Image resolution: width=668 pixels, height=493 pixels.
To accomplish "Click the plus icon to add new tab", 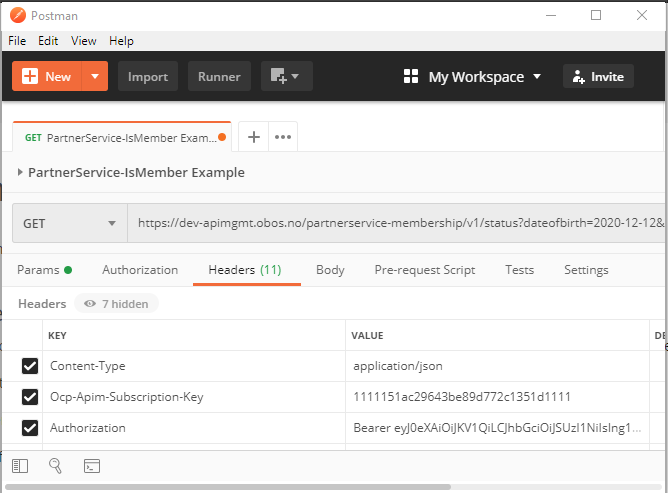I will tap(254, 137).
